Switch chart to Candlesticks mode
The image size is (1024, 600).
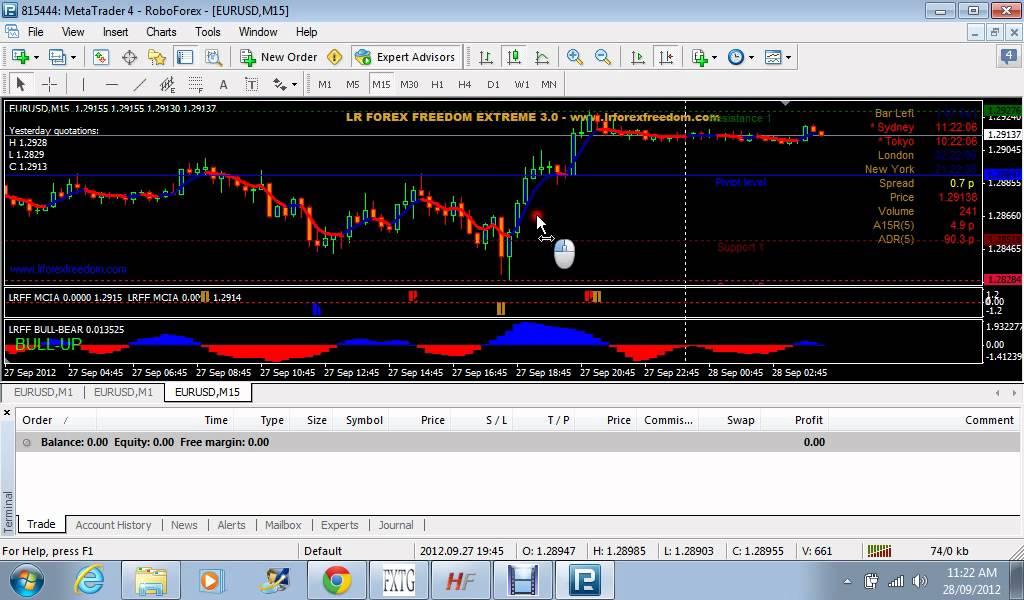coord(514,57)
